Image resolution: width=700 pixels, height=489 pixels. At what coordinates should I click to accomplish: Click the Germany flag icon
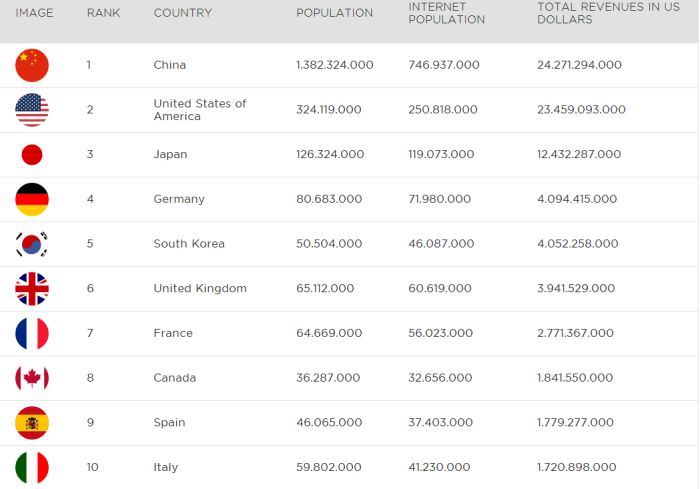click(32, 199)
